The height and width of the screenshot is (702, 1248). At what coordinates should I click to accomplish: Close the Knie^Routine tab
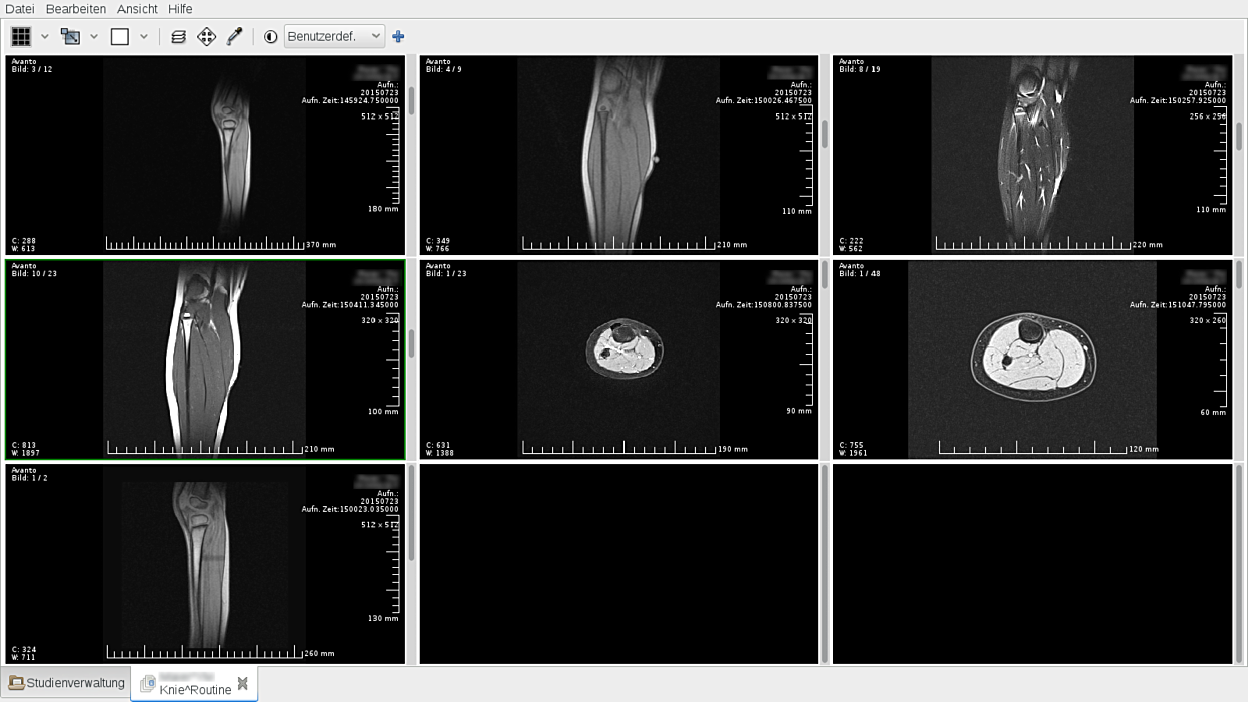coord(242,684)
